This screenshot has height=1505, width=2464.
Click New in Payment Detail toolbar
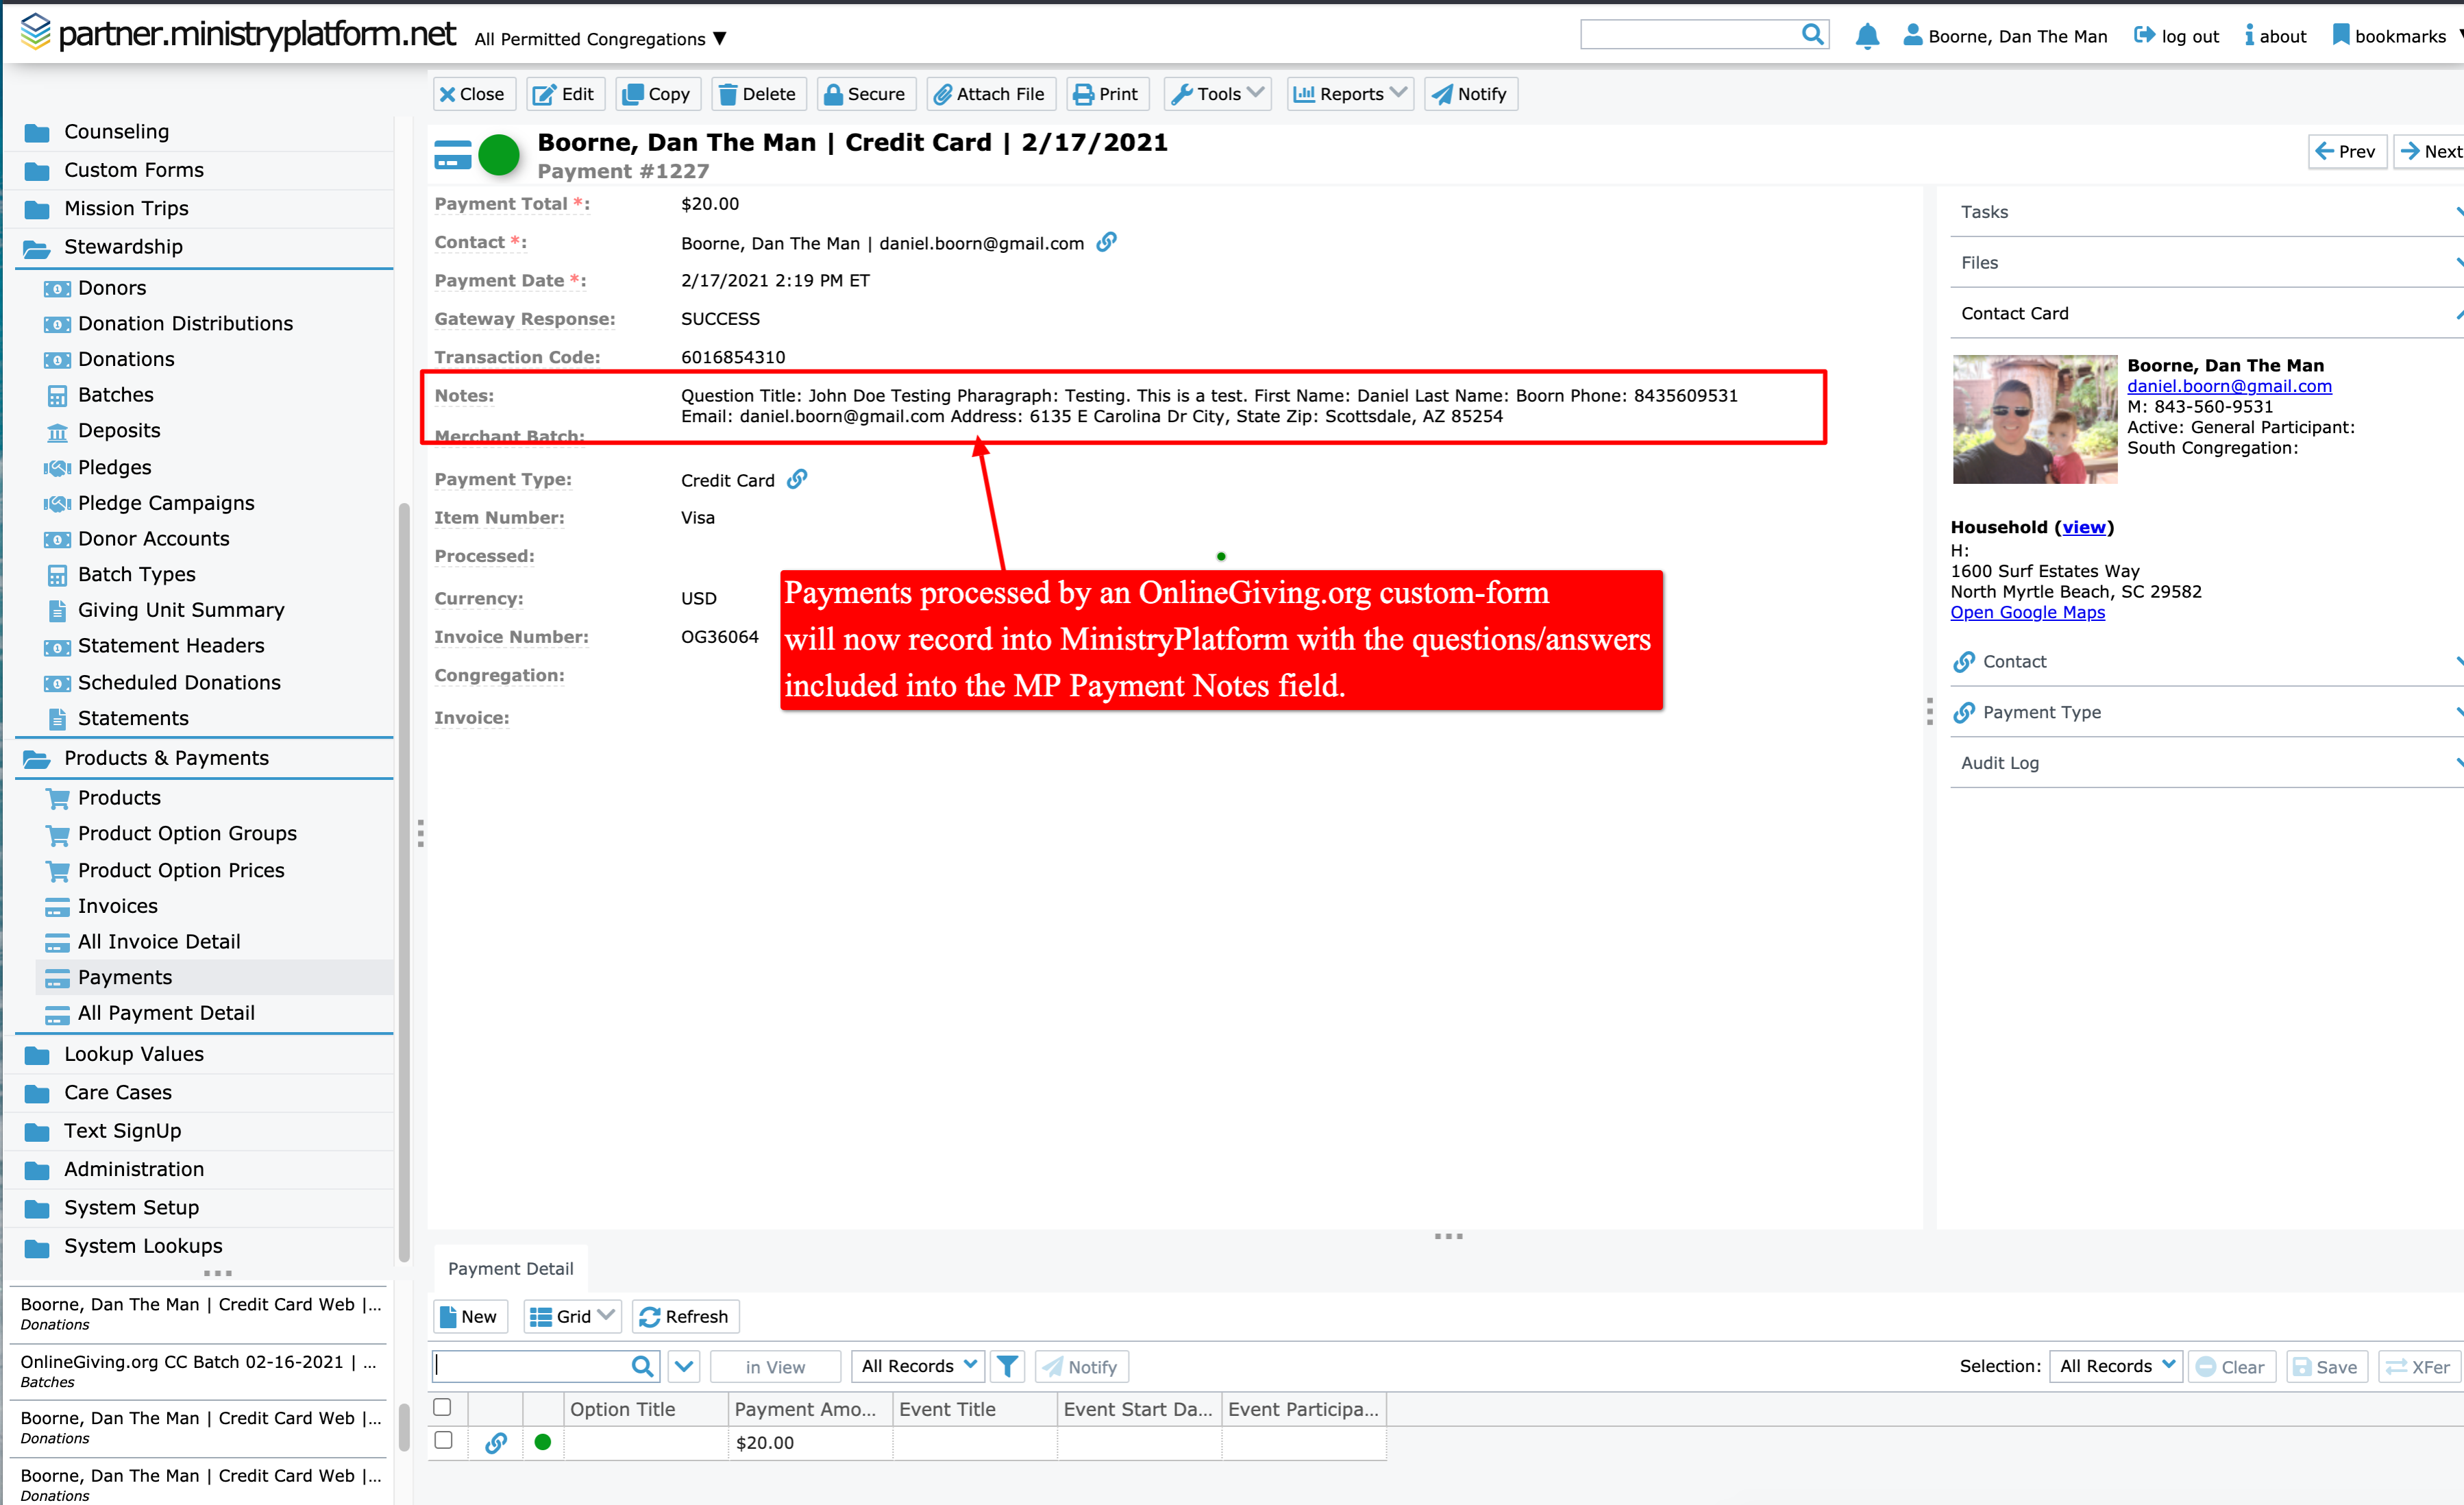click(469, 1316)
